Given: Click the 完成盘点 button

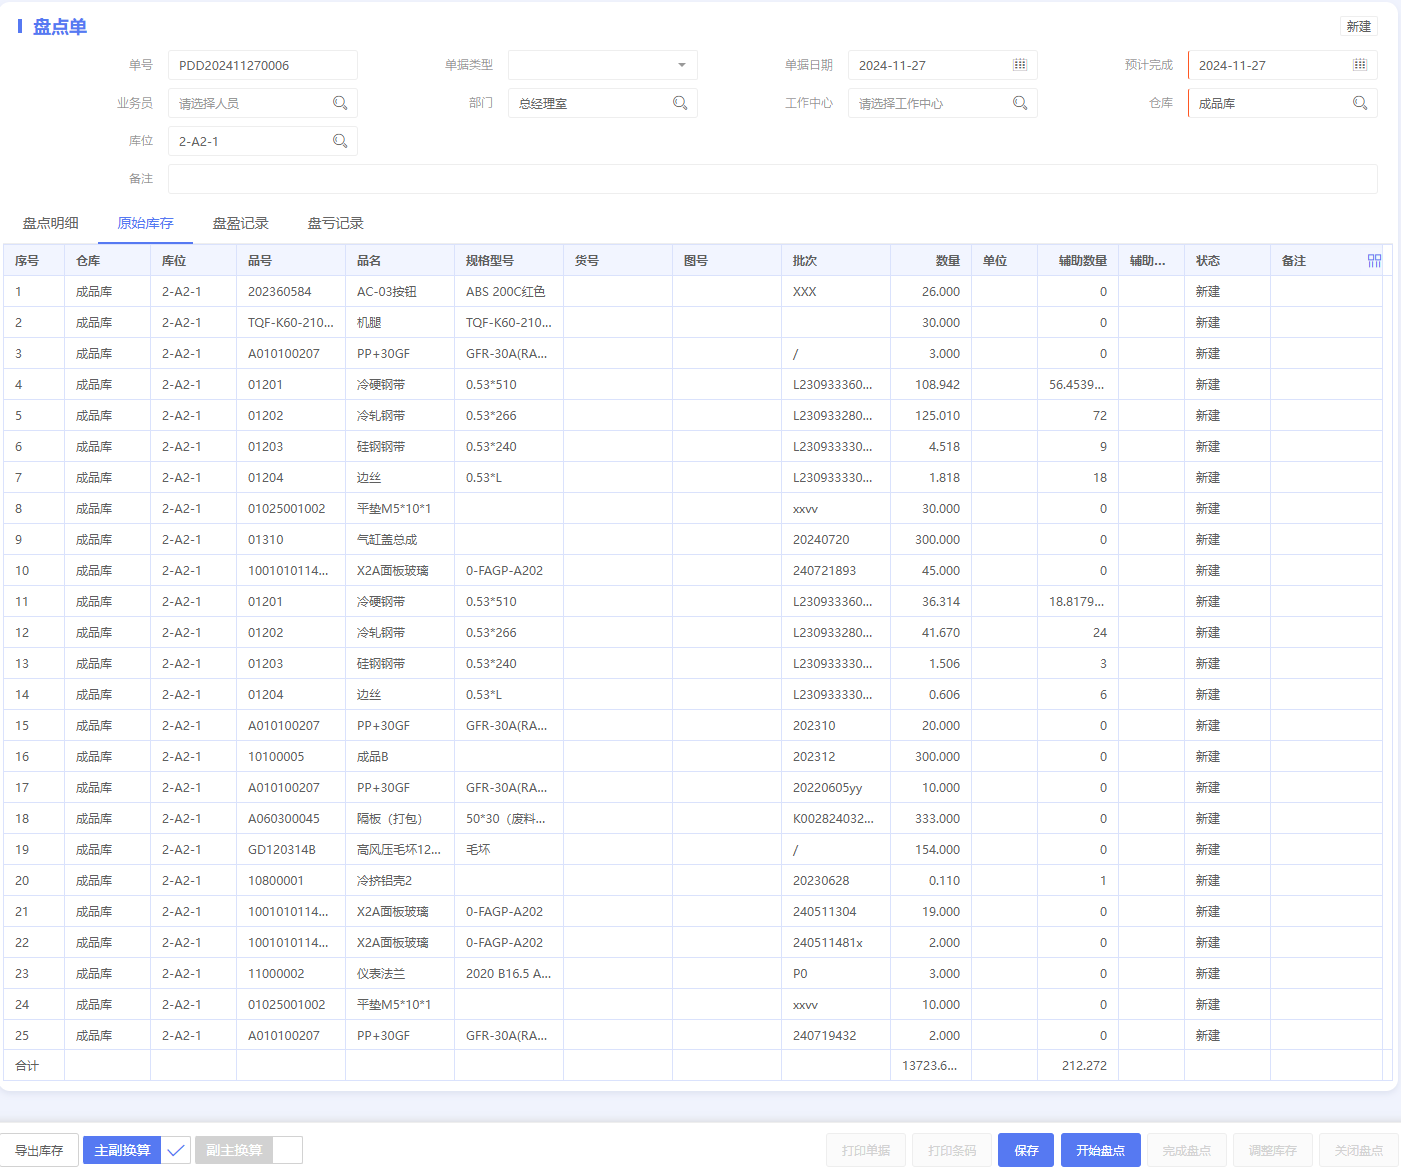Looking at the screenshot, I should 1187,1150.
